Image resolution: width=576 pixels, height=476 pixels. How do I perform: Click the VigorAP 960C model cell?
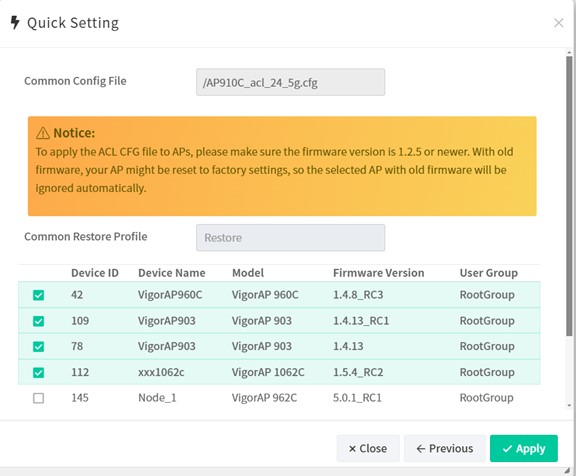265,295
